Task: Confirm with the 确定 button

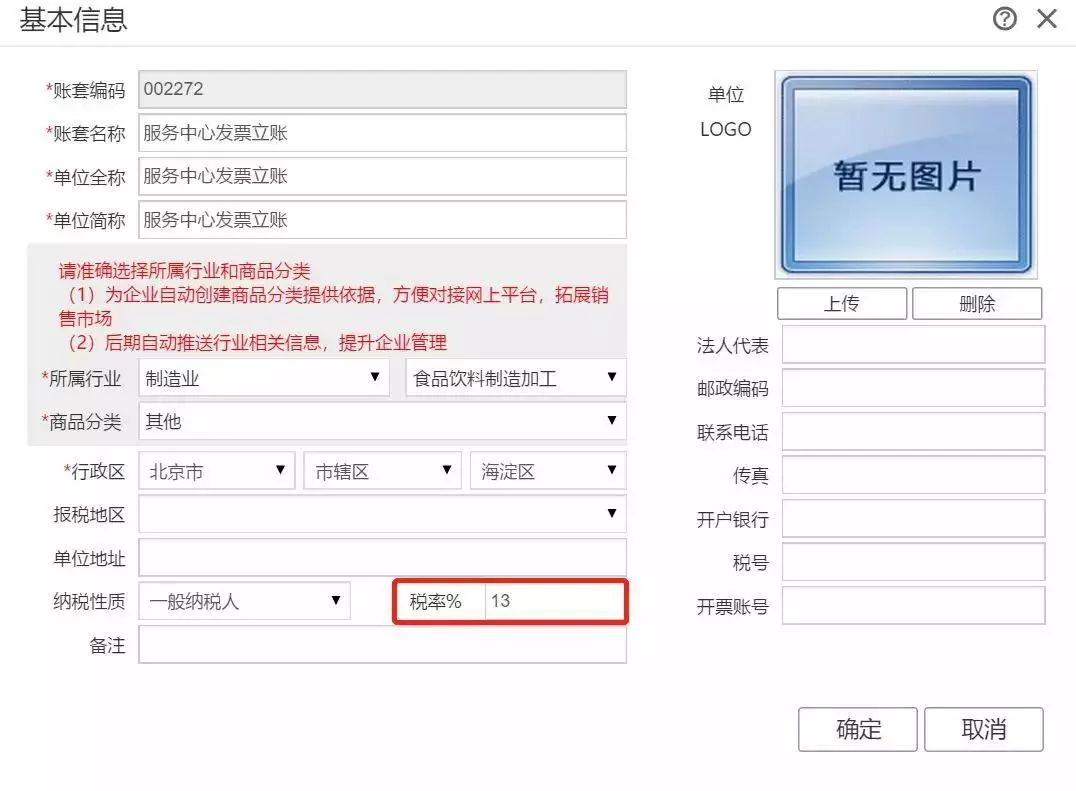Action: (858, 729)
